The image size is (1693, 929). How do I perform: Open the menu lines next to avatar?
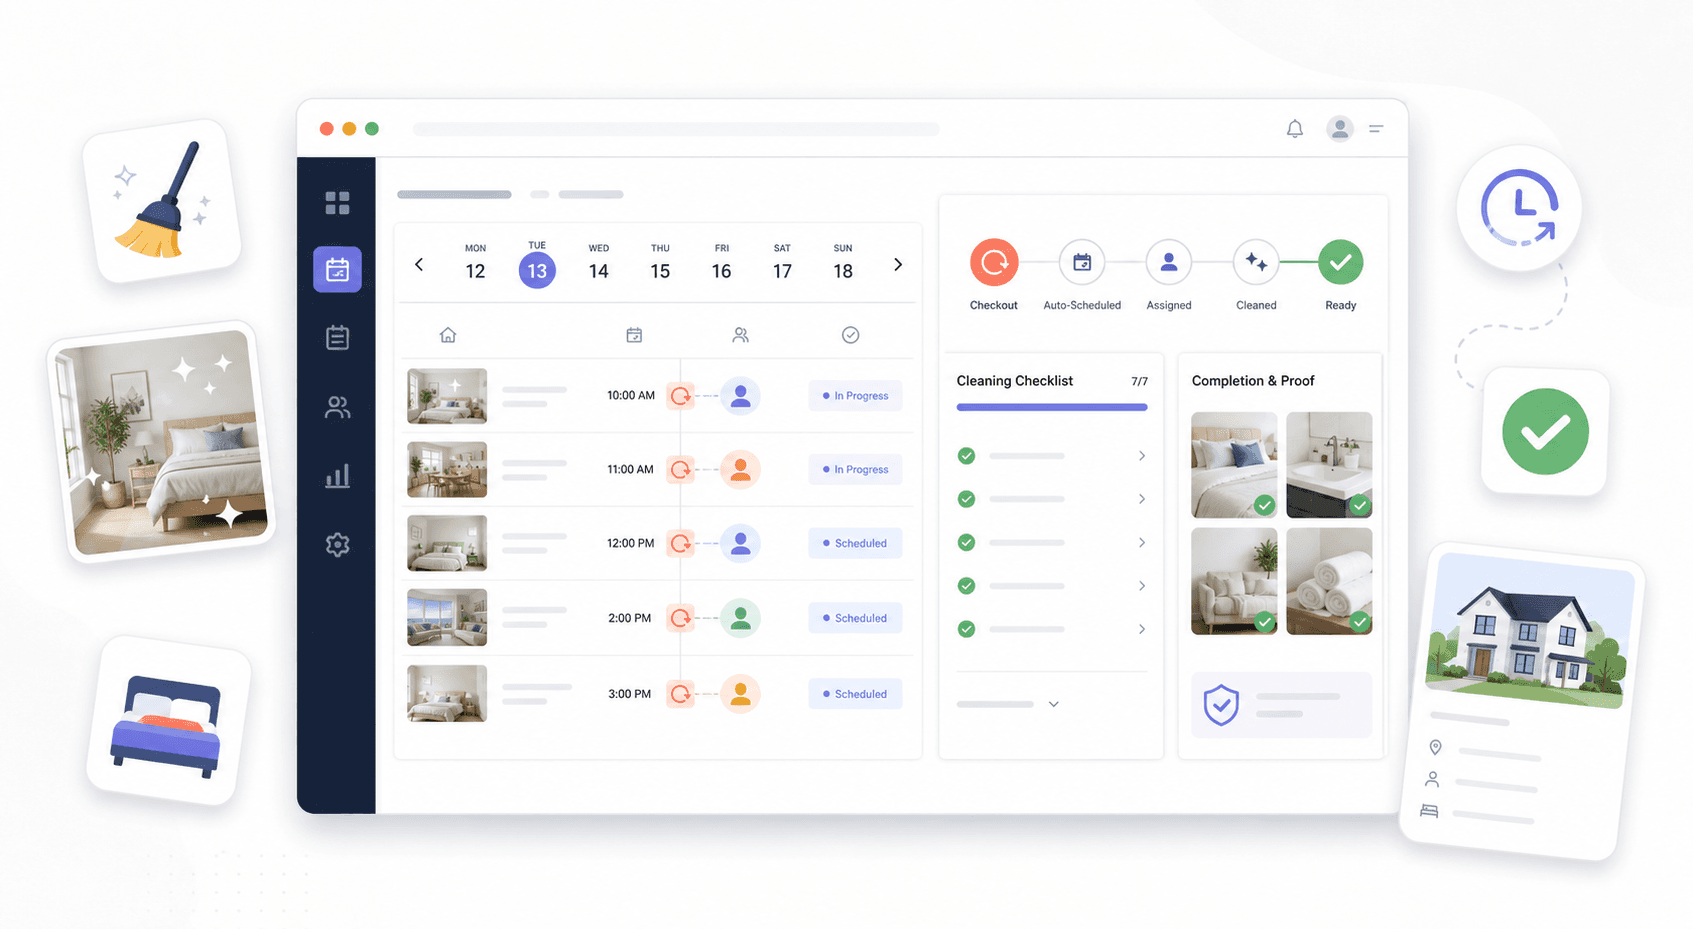(1376, 128)
